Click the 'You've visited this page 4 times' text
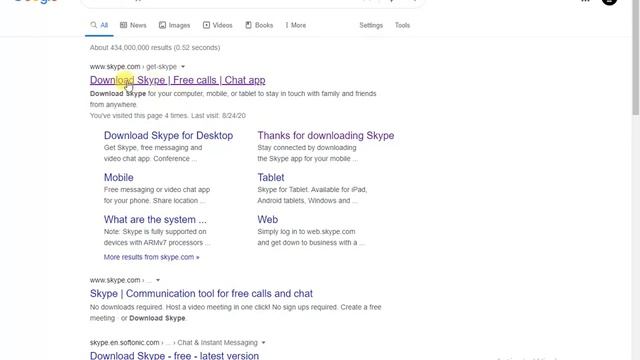This screenshot has width=640, height=360. coord(168,116)
